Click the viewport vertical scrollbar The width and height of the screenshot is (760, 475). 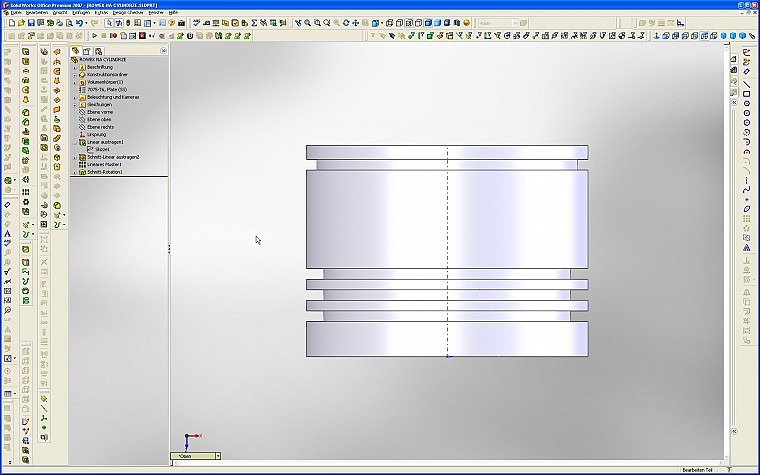tap(727, 251)
